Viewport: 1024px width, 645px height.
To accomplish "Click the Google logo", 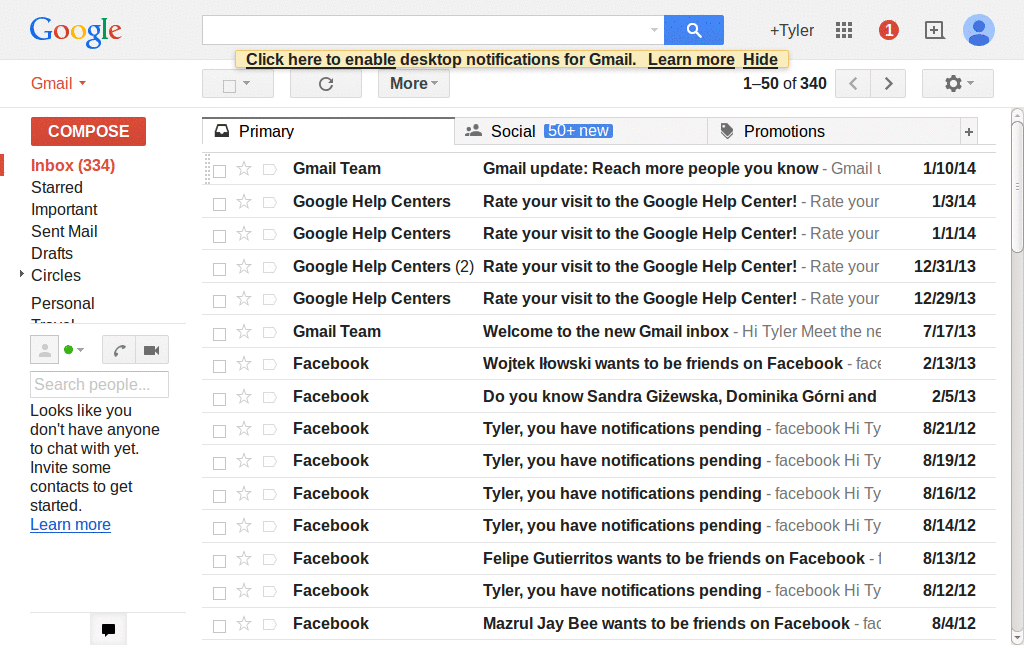I will click(x=76, y=31).
